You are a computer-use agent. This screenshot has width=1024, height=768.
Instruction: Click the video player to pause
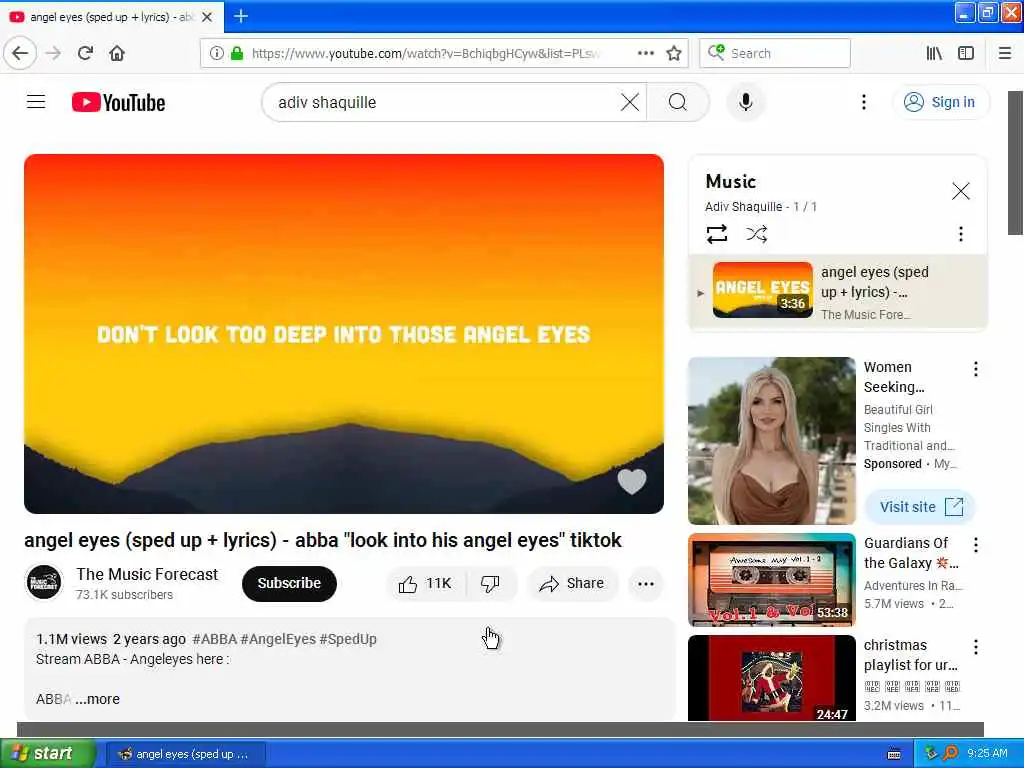pyautogui.click(x=344, y=333)
